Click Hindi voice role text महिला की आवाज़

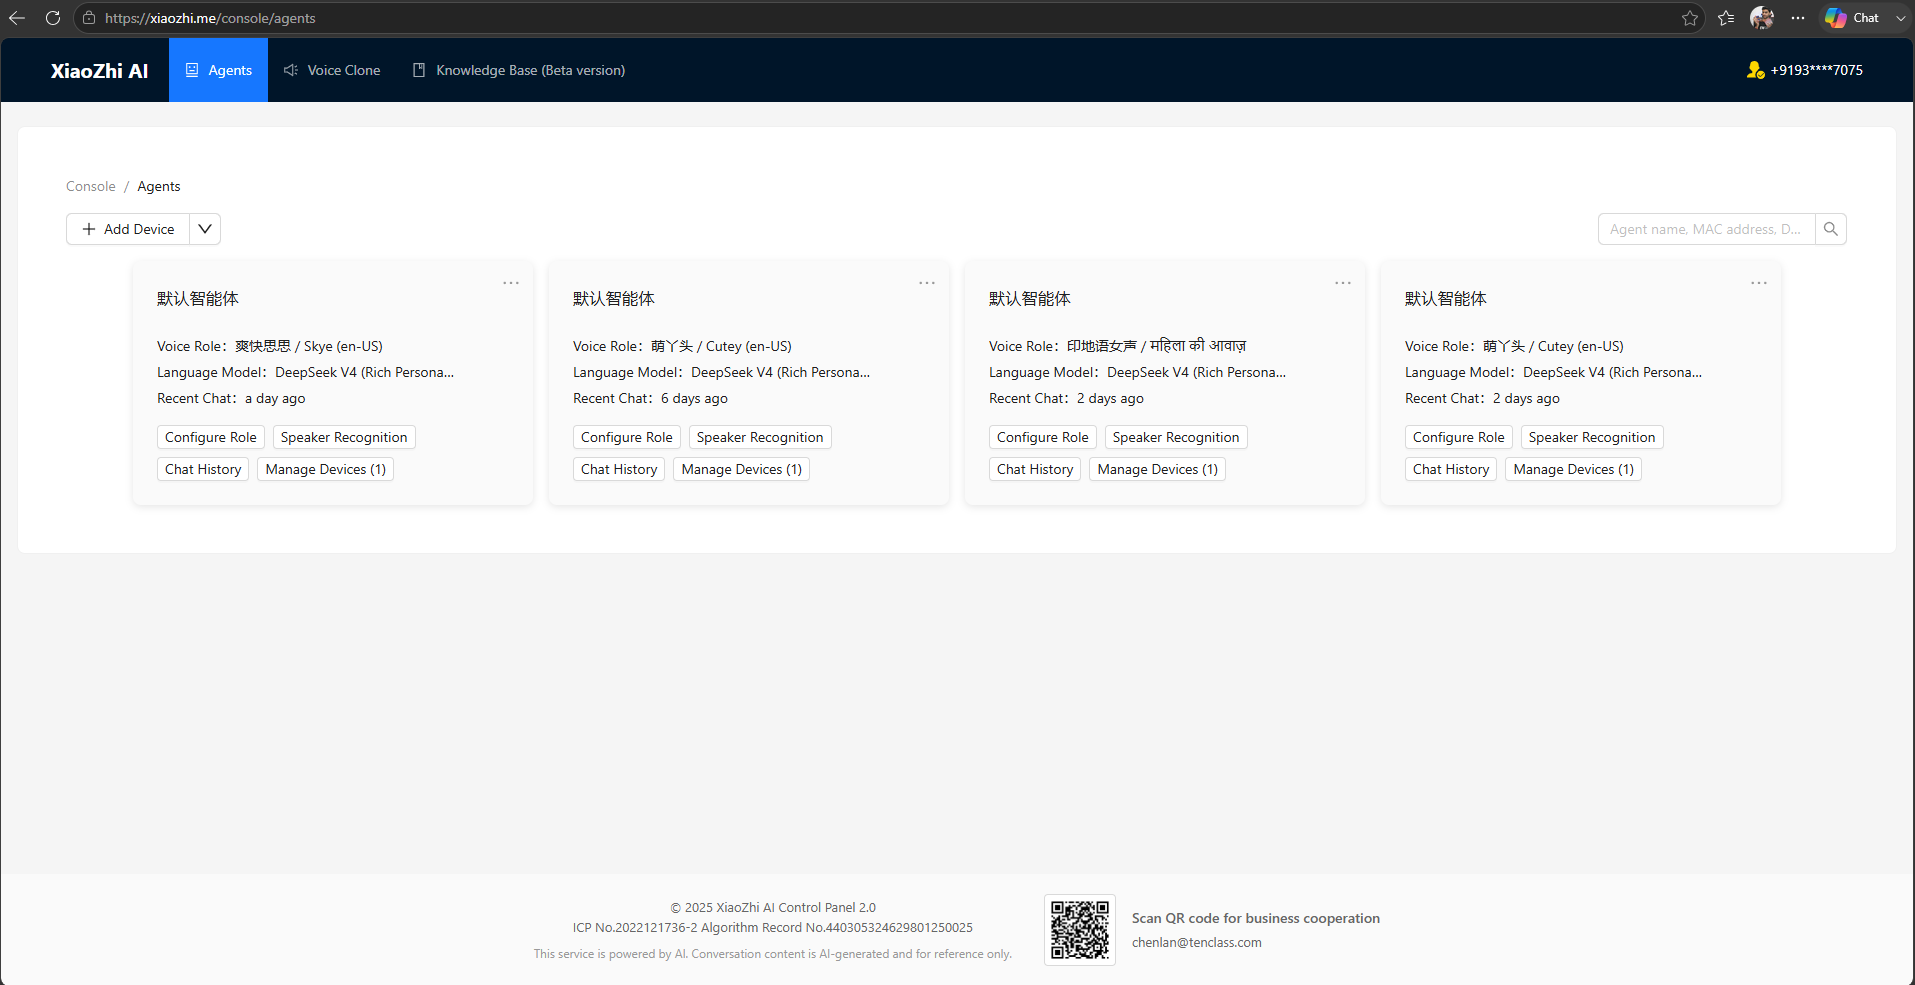[1198, 346]
